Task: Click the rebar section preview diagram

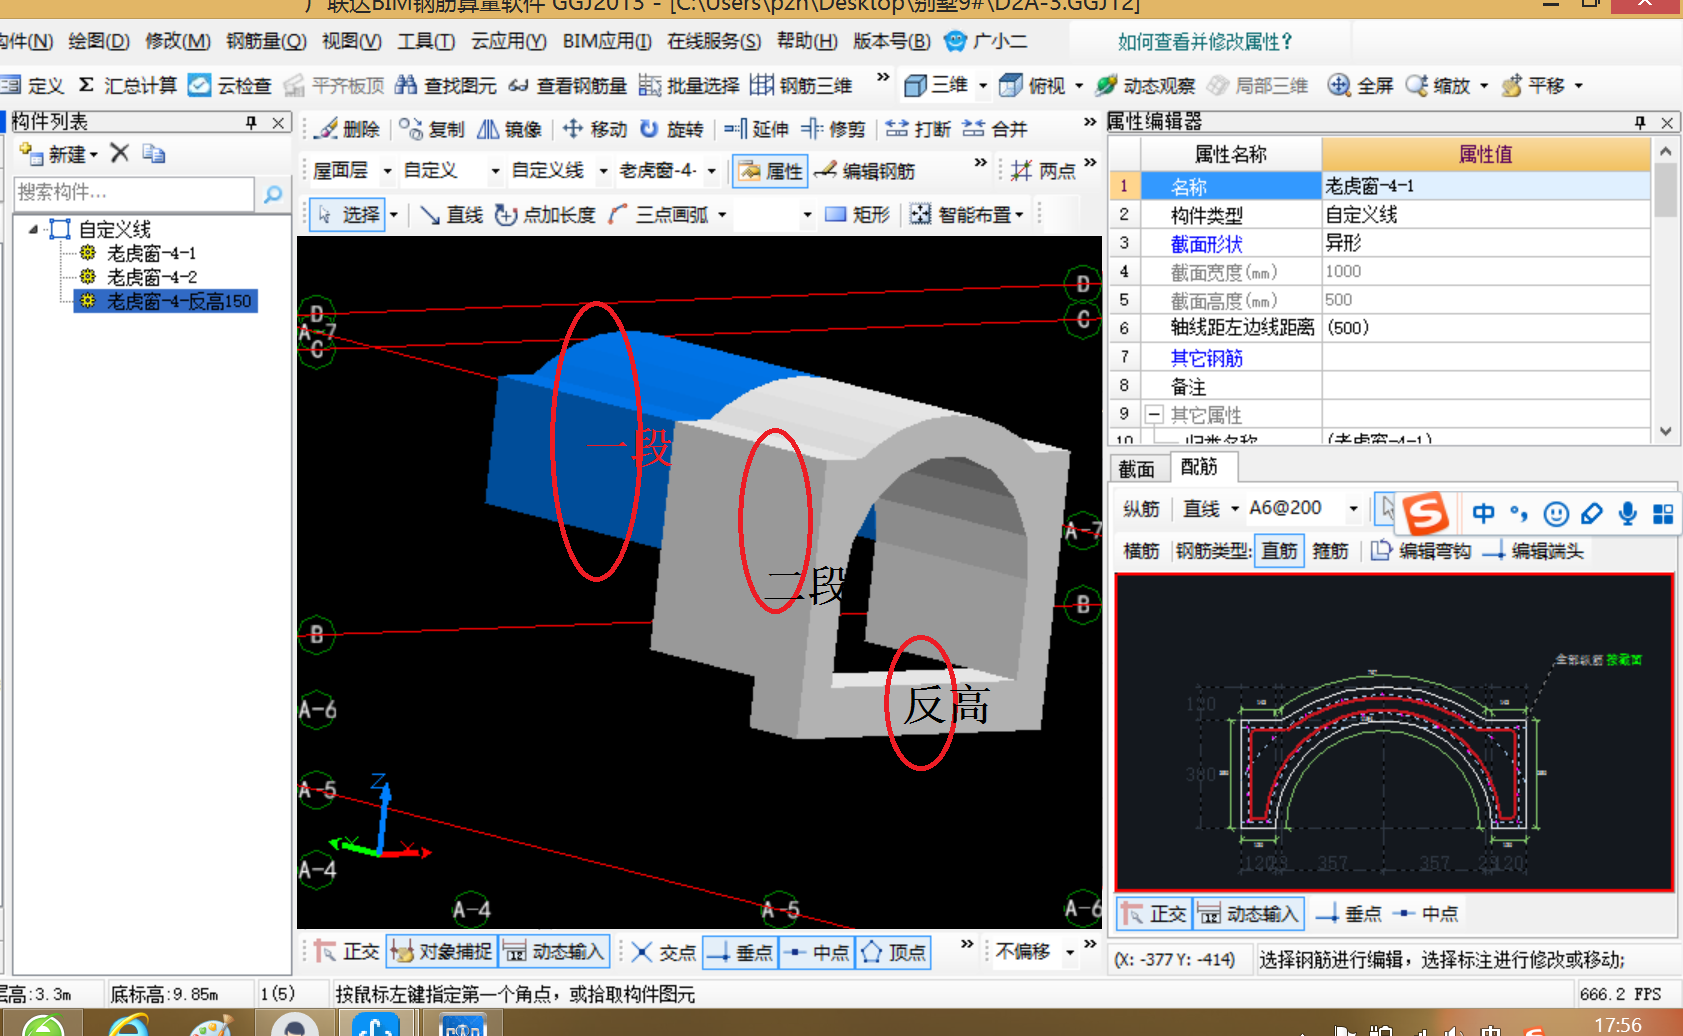Action: (x=1394, y=732)
